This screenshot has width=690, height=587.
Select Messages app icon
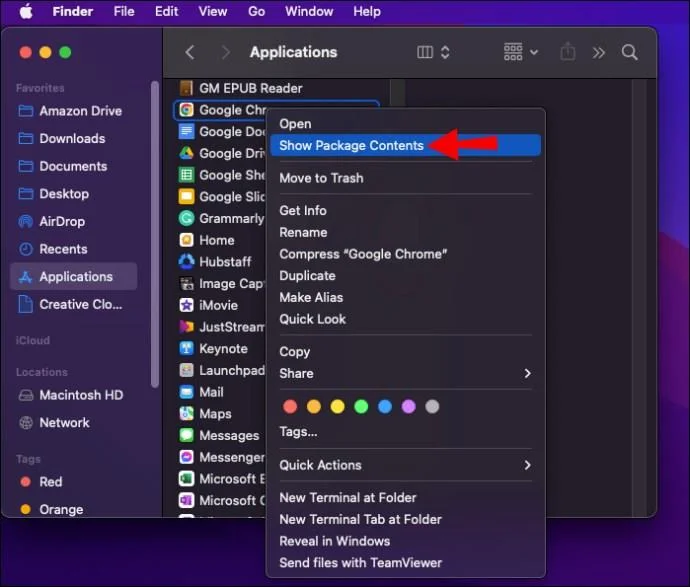pyautogui.click(x=186, y=435)
